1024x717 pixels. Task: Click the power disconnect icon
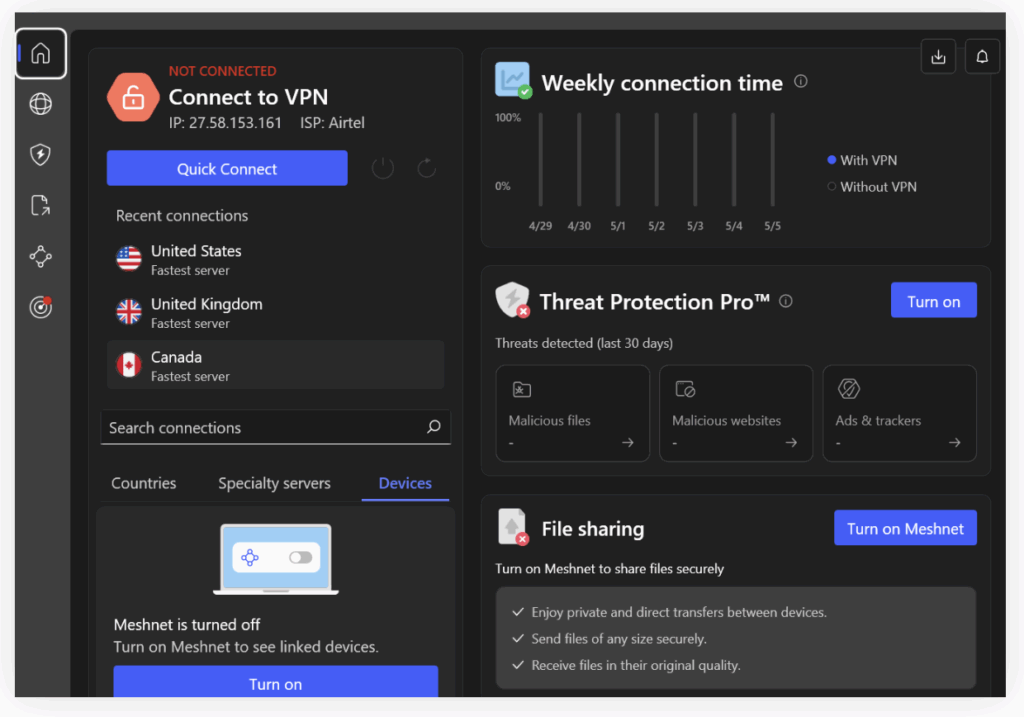383,168
